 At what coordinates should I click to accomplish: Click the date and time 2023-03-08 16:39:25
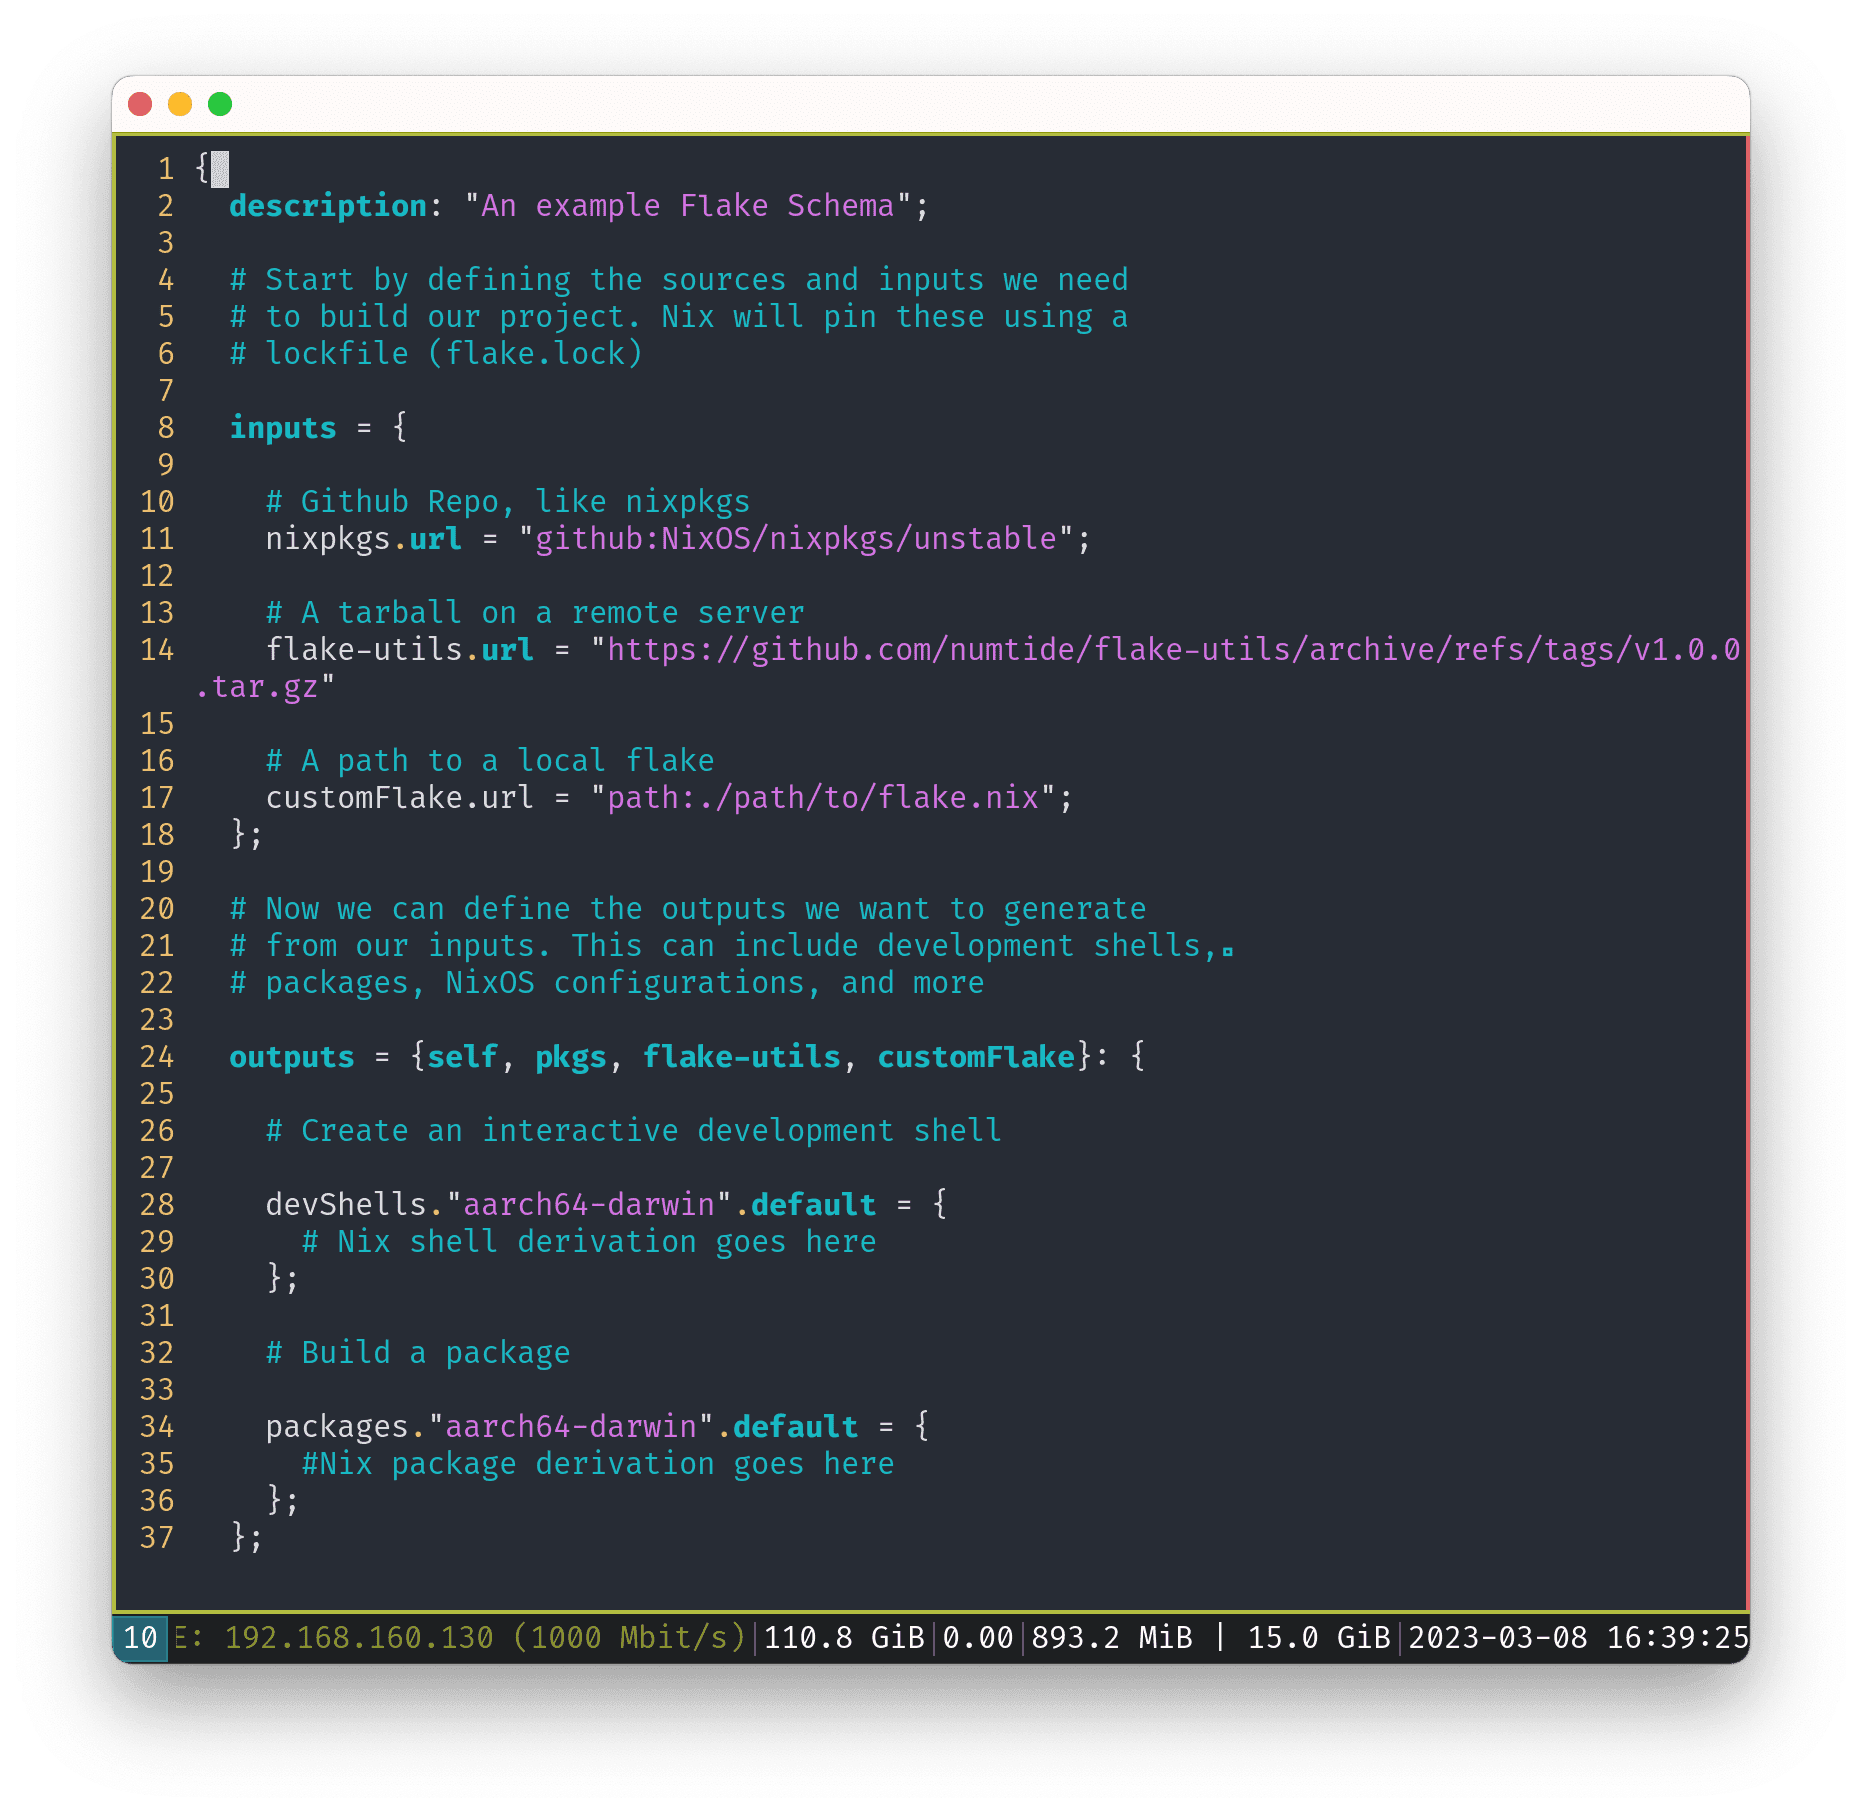pos(1578,1638)
